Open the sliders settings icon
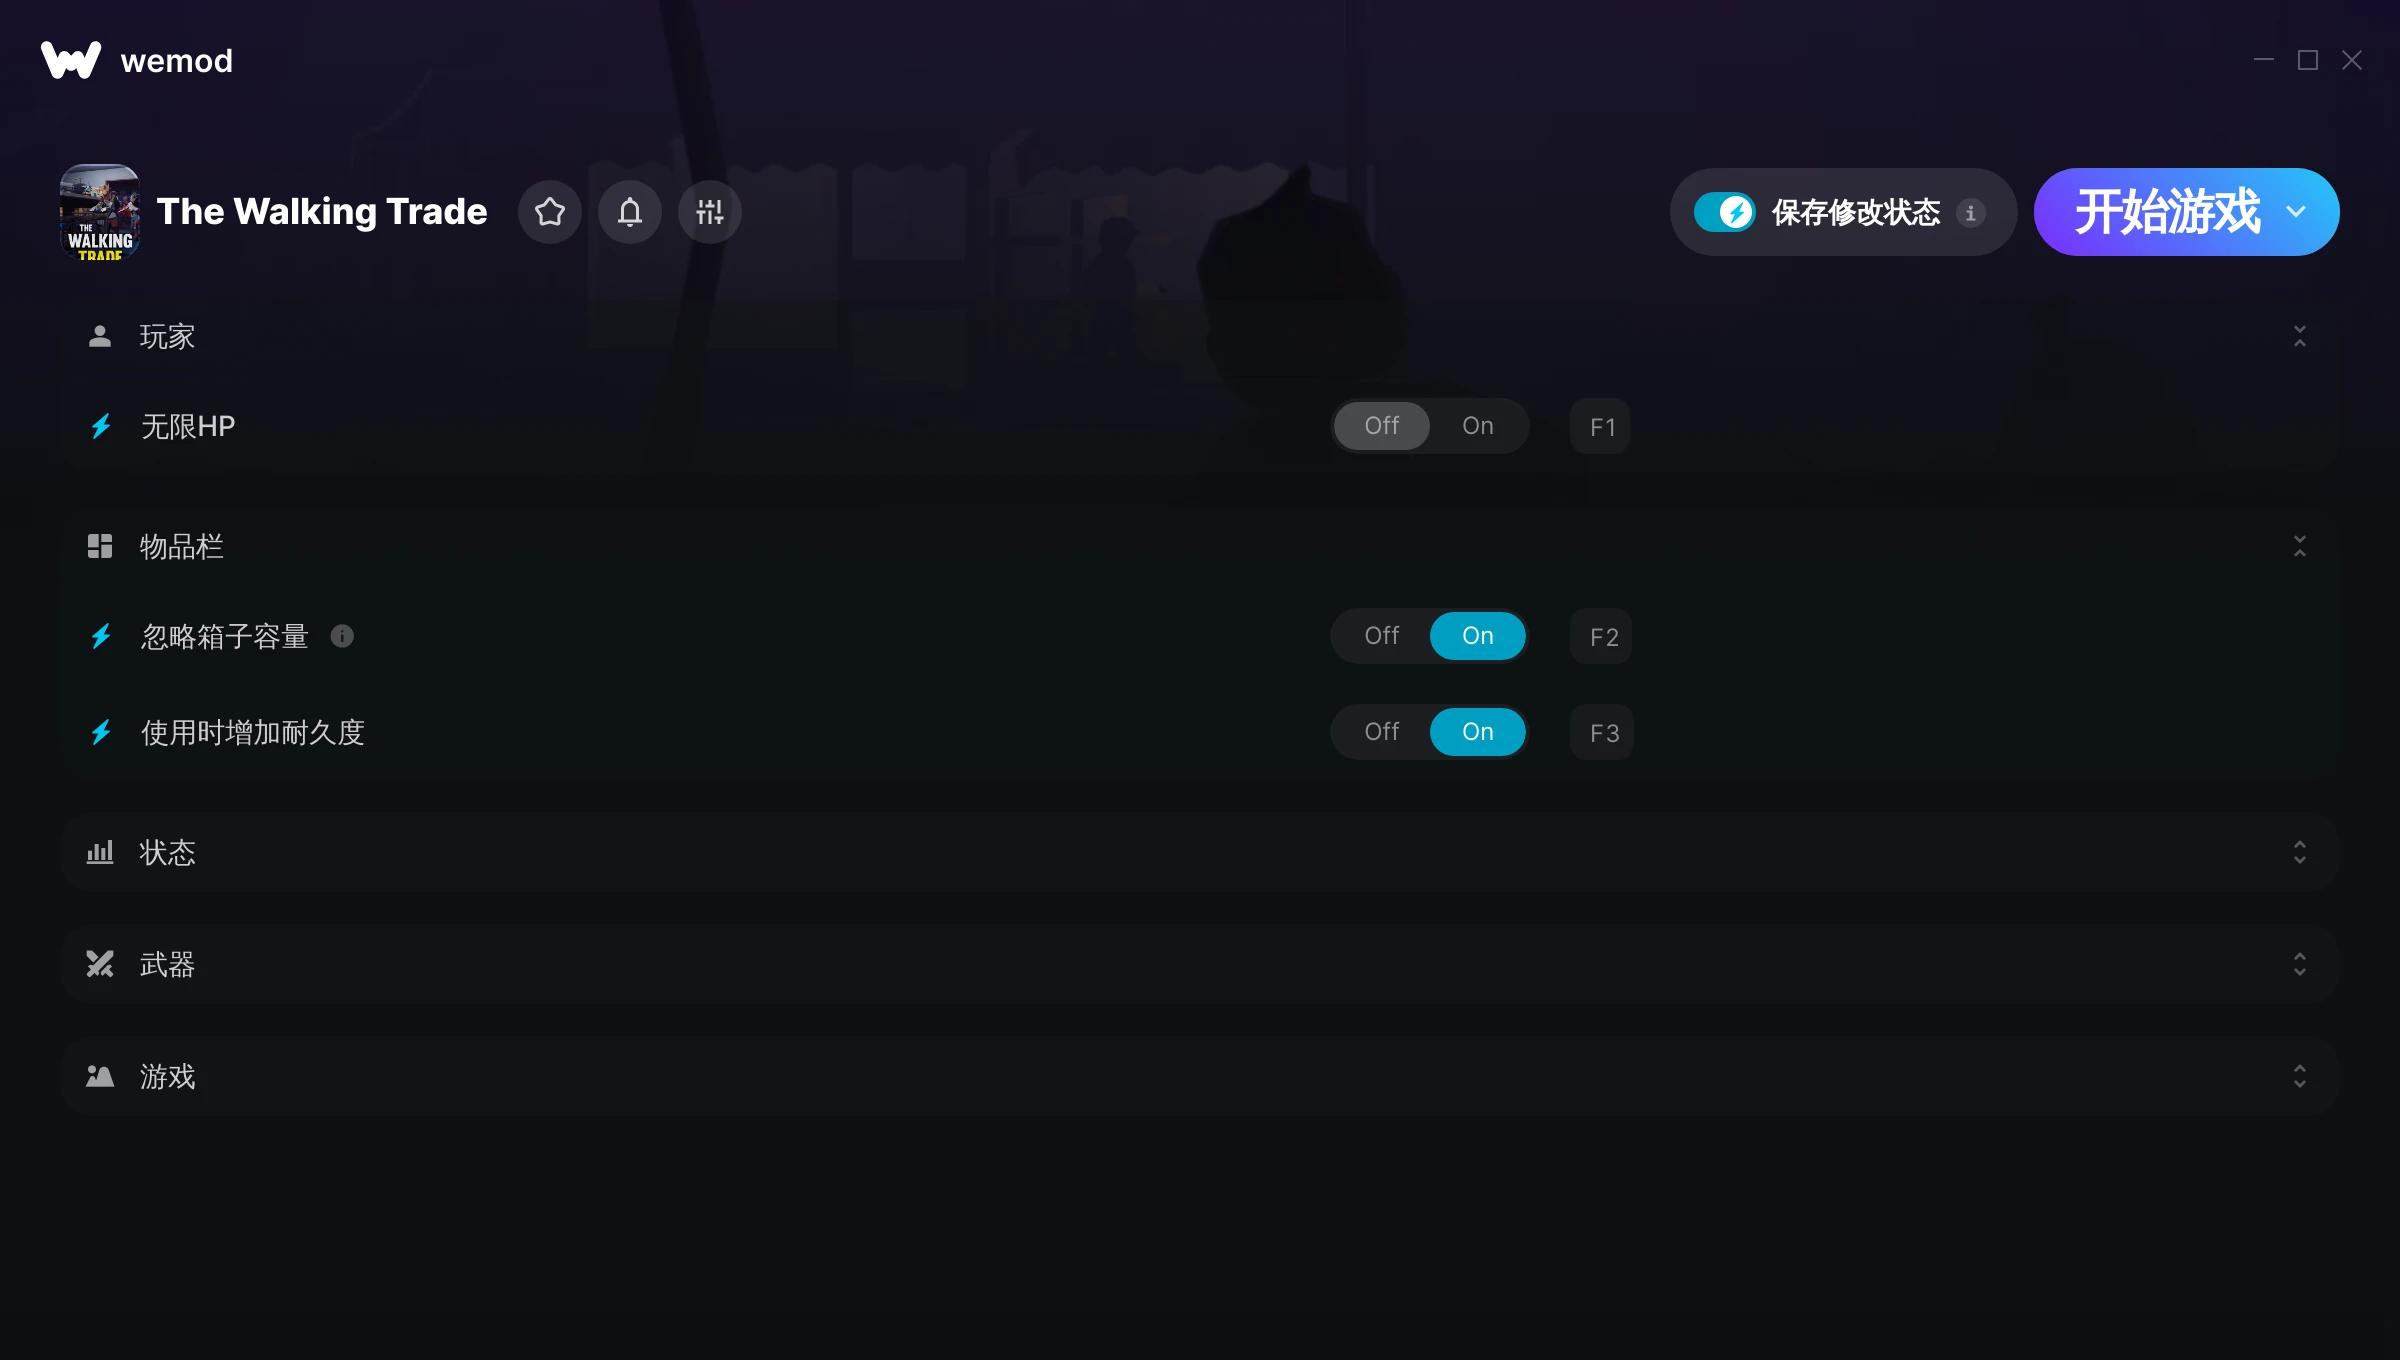Screen dimensions: 2400x1360 [x=709, y=212]
